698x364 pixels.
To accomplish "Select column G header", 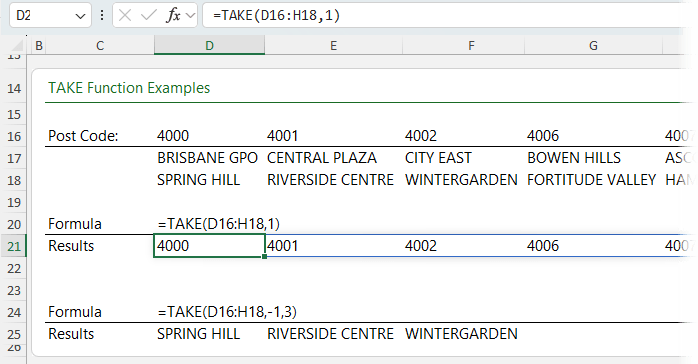I will pyautogui.click(x=593, y=45).
